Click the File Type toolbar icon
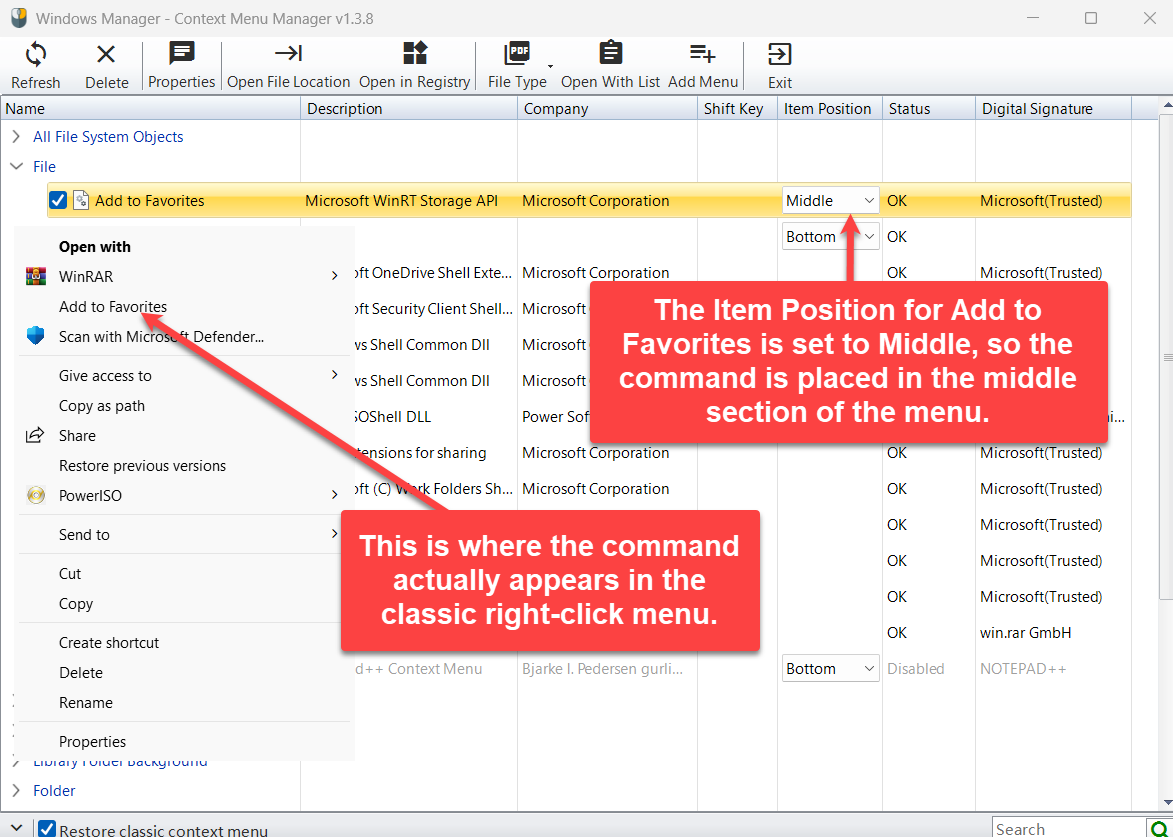Image resolution: width=1173 pixels, height=837 pixels. click(x=517, y=54)
